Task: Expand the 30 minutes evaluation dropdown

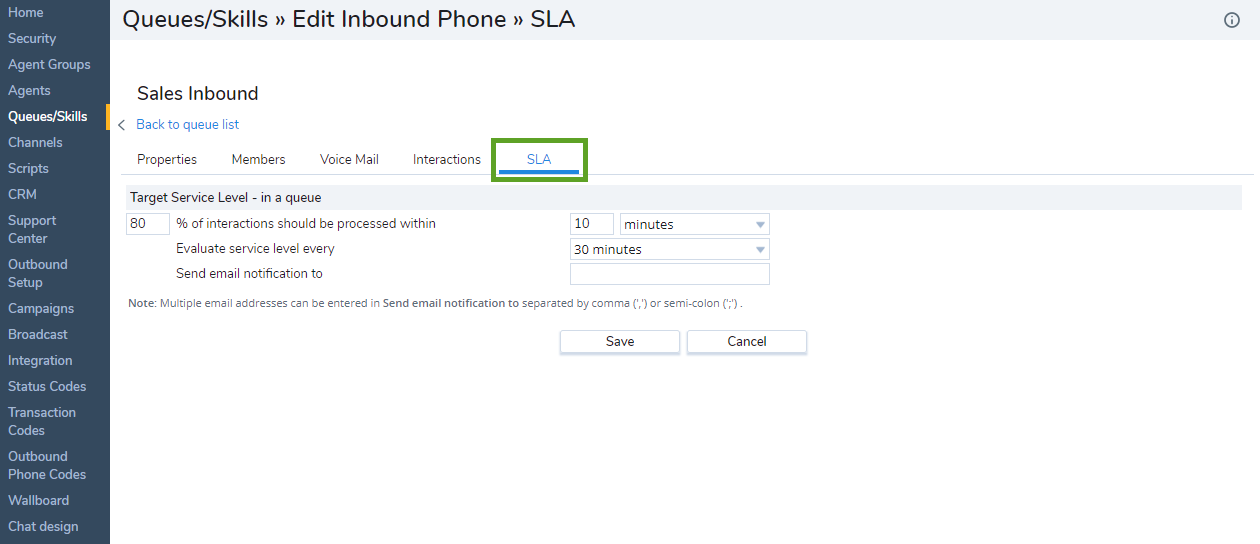Action: pyautogui.click(x=670, y=249)
